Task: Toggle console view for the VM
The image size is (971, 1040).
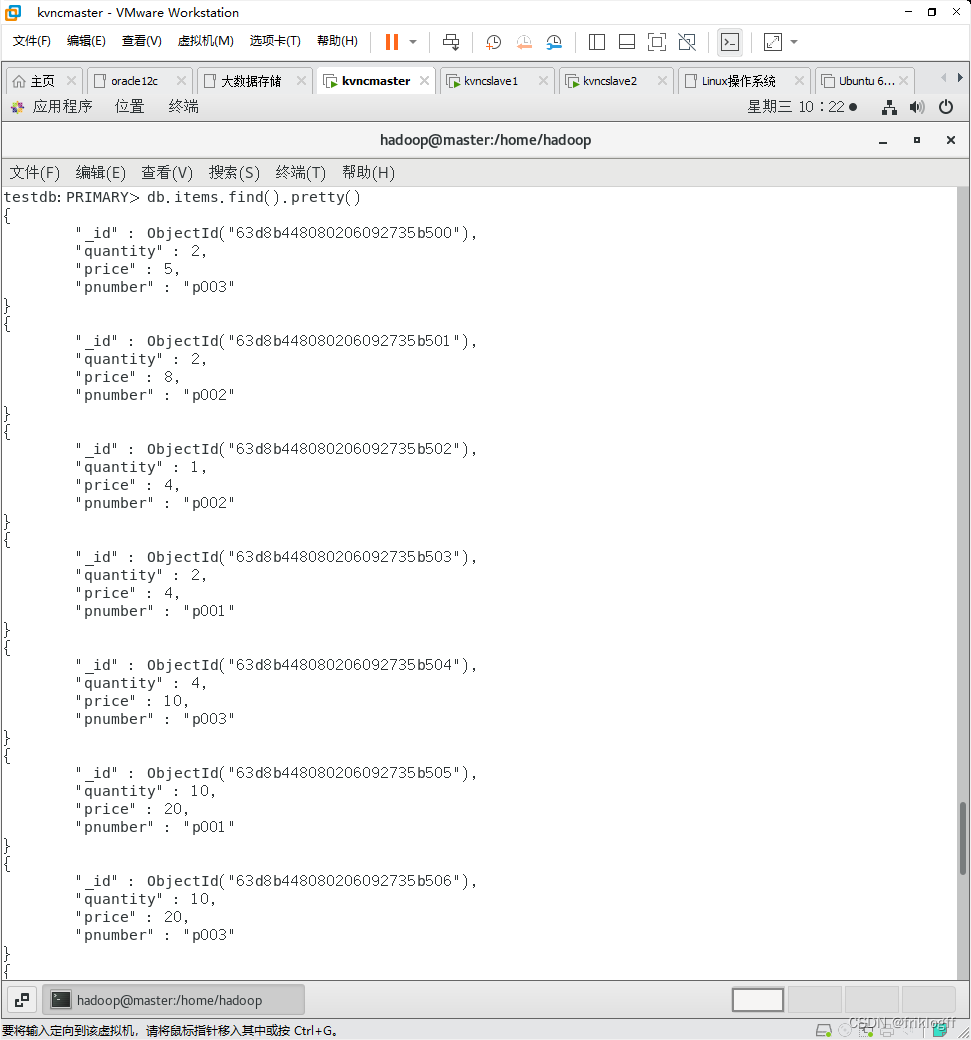Action: pos(729,41)
